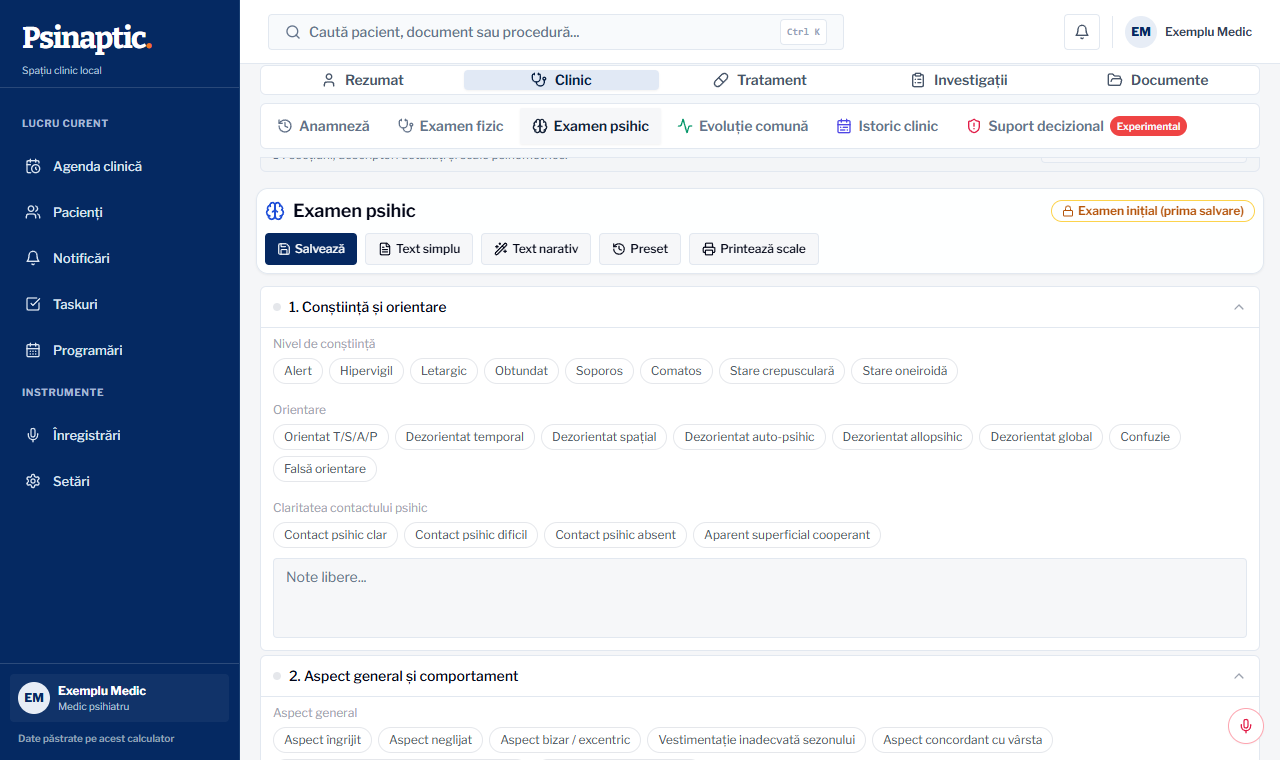The width and height of the screenshot is (1280, 760).
Task: Switch to the Rezumat tab
Action: [x=362, y=80]
